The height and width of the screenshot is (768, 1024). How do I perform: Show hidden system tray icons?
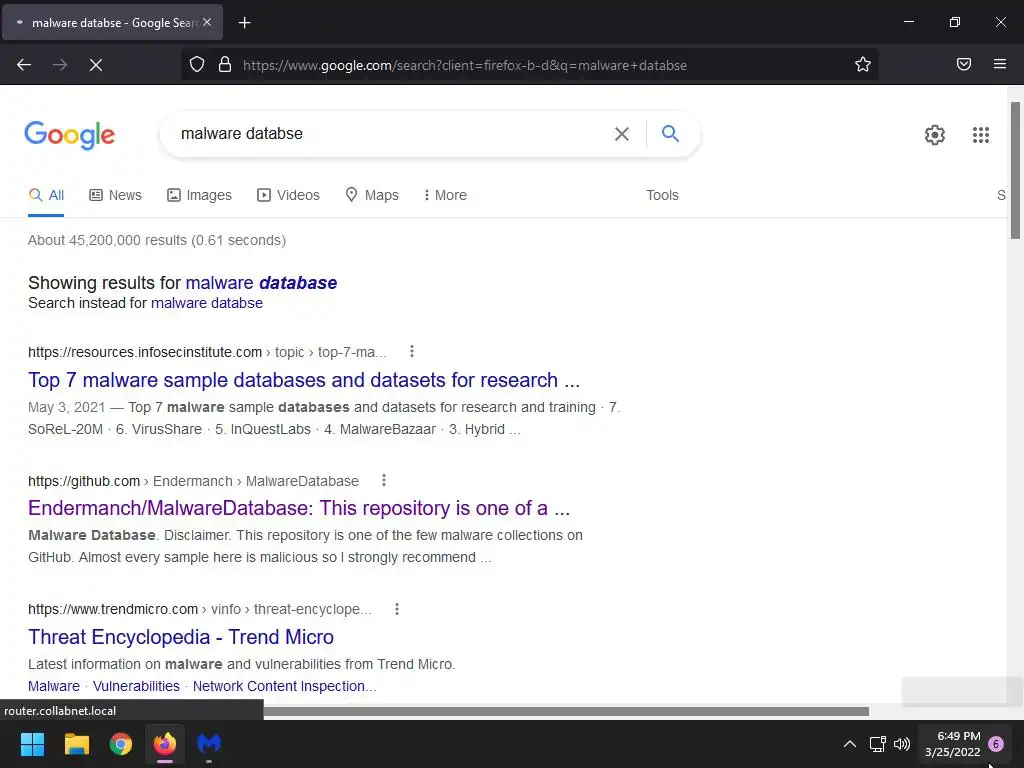click(x=850, y=744)
